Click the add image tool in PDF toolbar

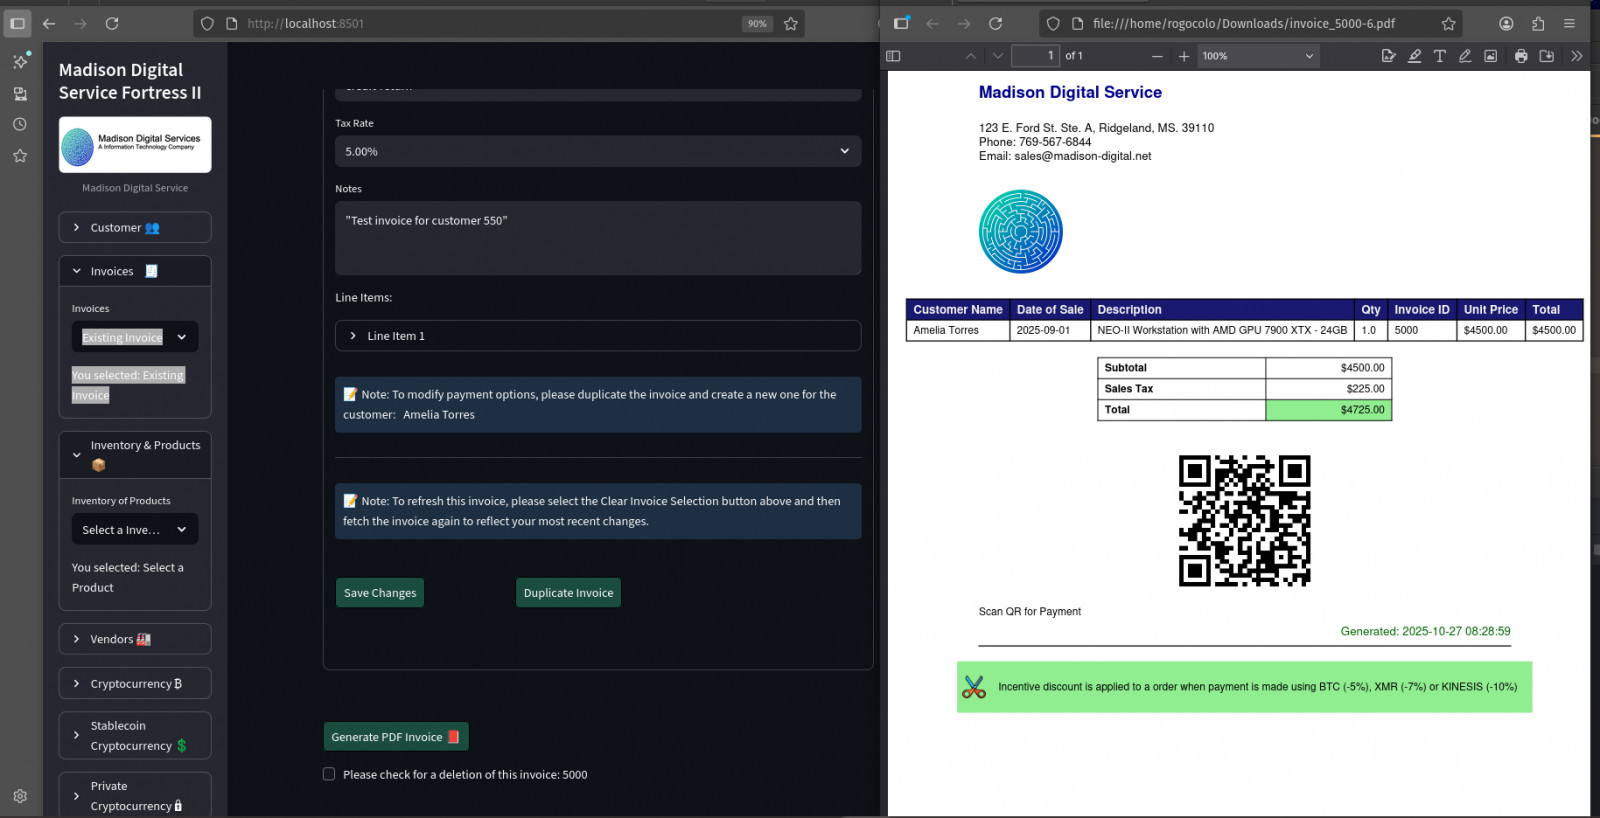click(1490, 56)
